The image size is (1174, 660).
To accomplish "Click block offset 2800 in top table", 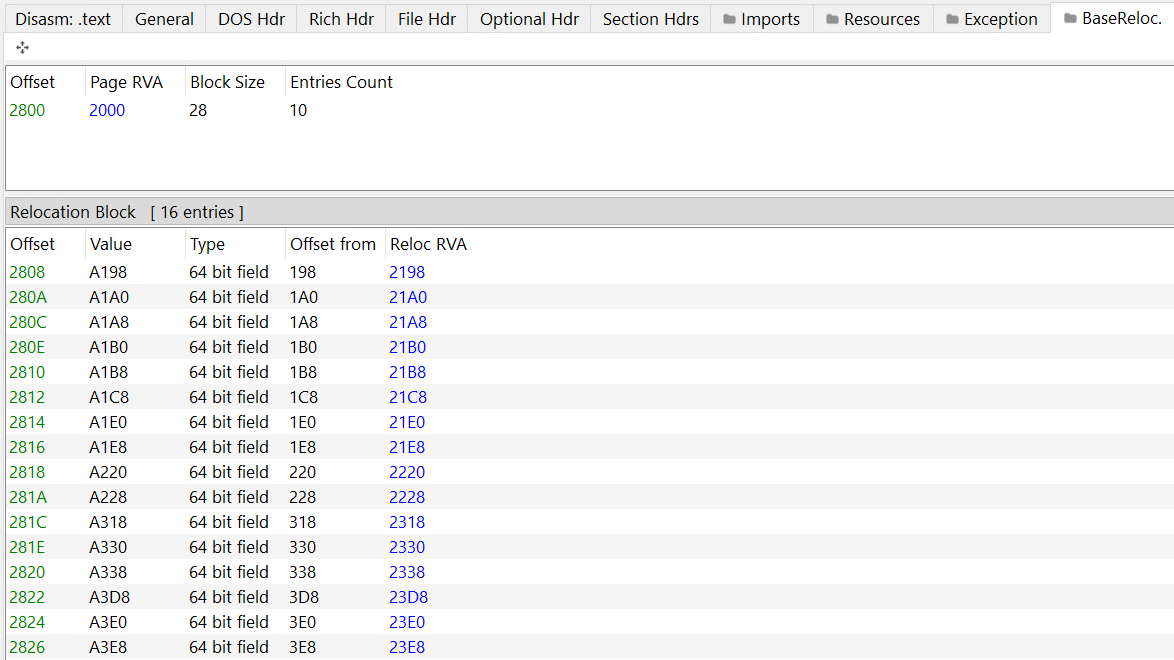I will [x=27, y=110].
